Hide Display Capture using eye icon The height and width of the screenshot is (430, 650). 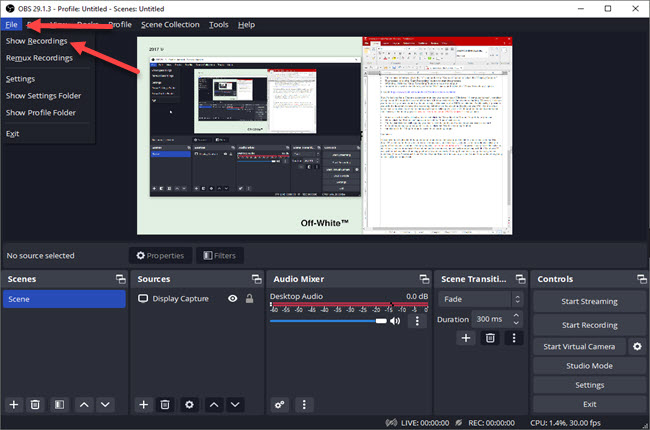click(232, 298)
